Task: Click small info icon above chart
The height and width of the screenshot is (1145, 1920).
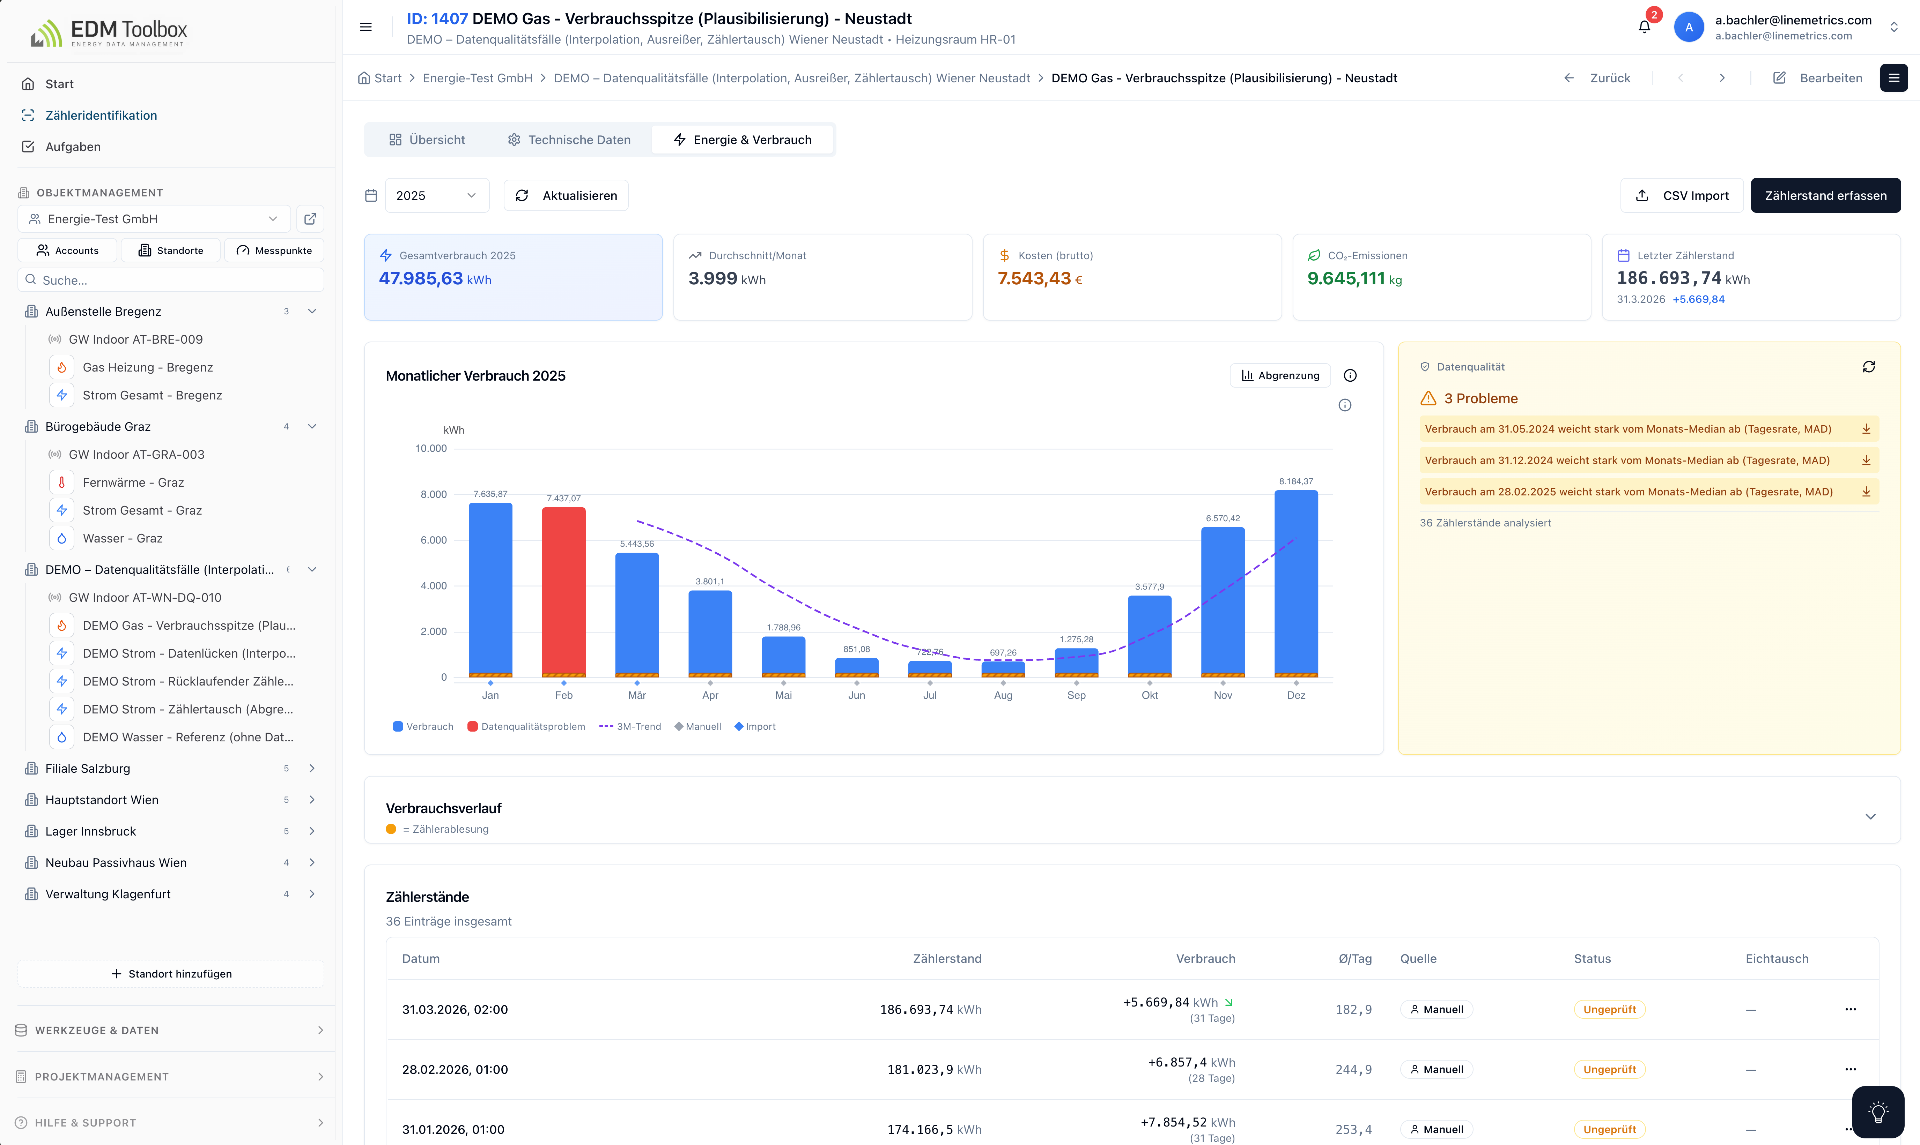Action: tap(1345, 405)
